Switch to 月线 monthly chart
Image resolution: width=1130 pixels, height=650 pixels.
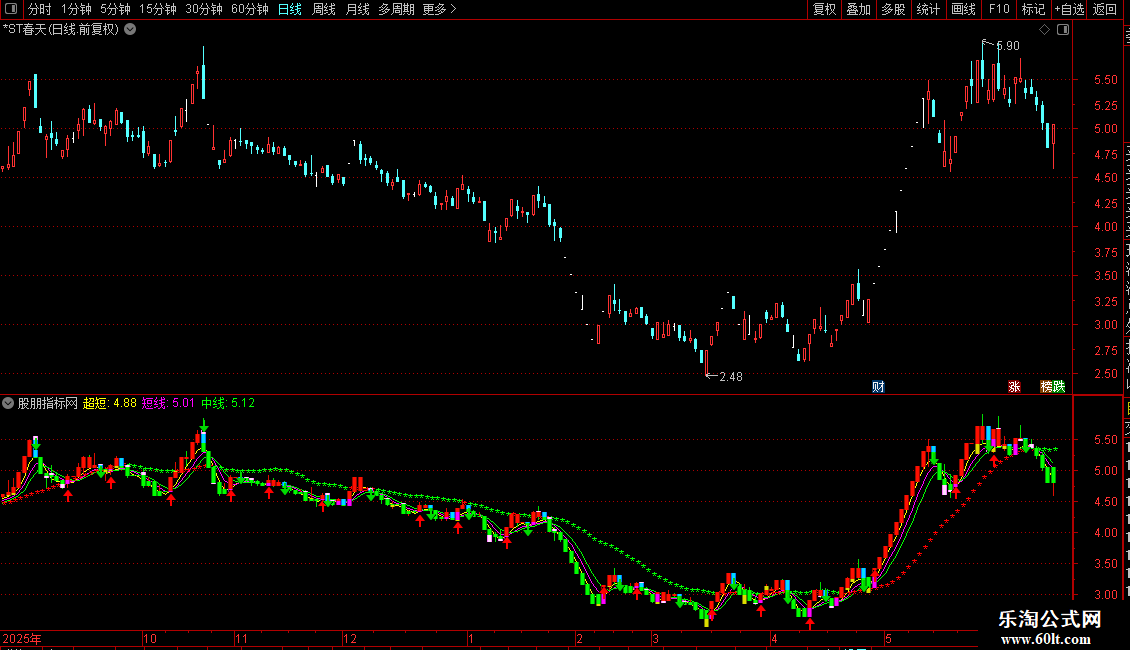pos(357,9)
